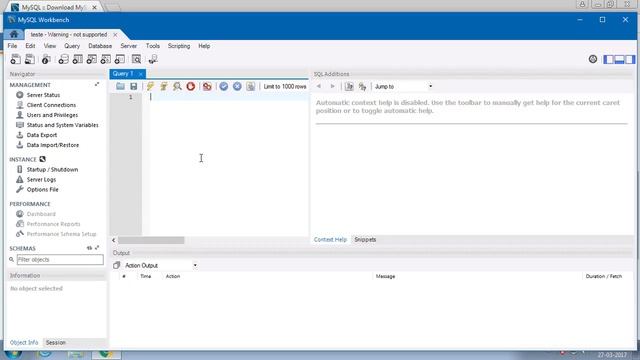The image size is (640, 360).
Task: Toggle bottom output panel visibility
Action: pos(619,59)
